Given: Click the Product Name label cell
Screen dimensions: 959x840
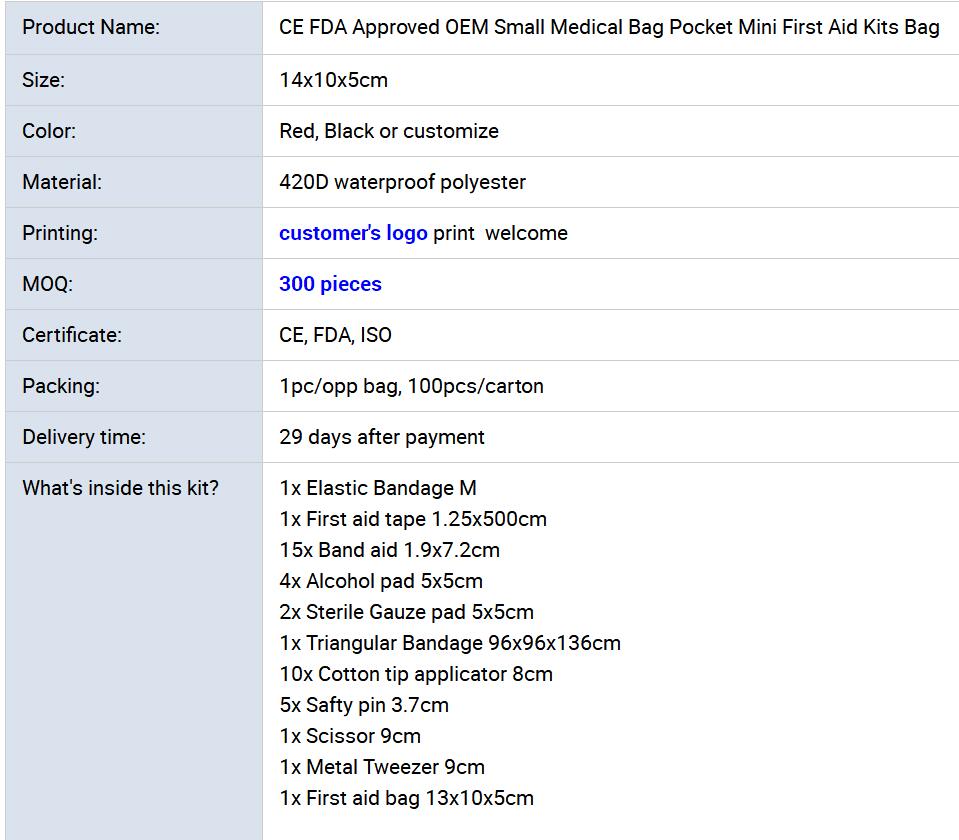Looking at the screenshot, I should coord(91,27).
